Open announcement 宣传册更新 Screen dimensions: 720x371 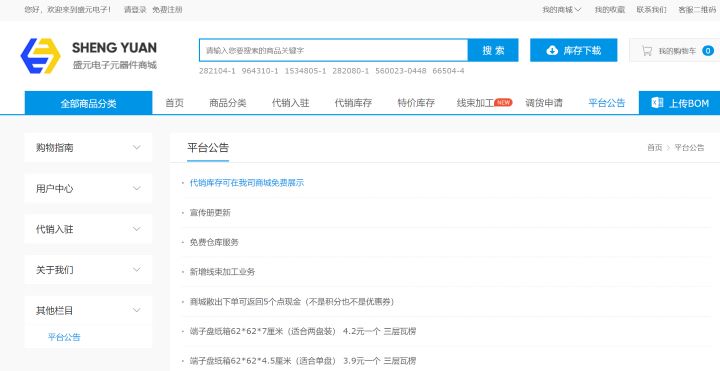click(x=210, y=213)
